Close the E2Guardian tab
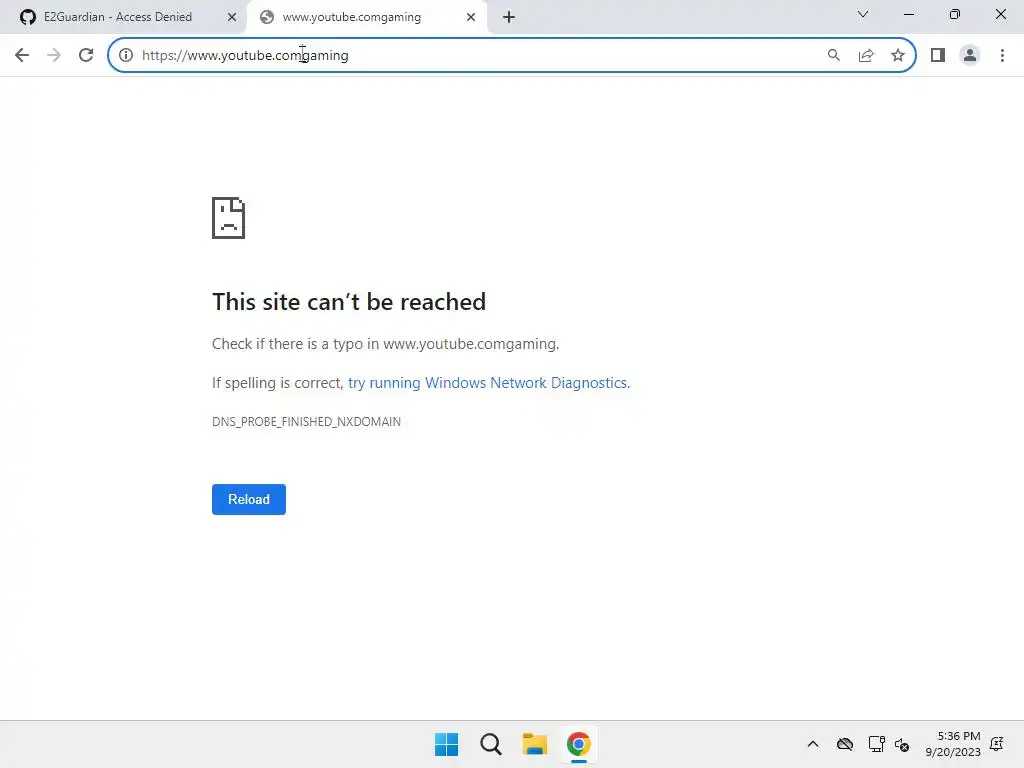 232,18
